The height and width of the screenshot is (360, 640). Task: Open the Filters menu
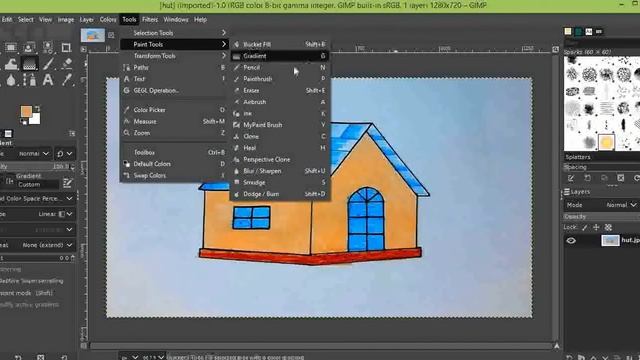pyautogui.click(x=150, y=20)
